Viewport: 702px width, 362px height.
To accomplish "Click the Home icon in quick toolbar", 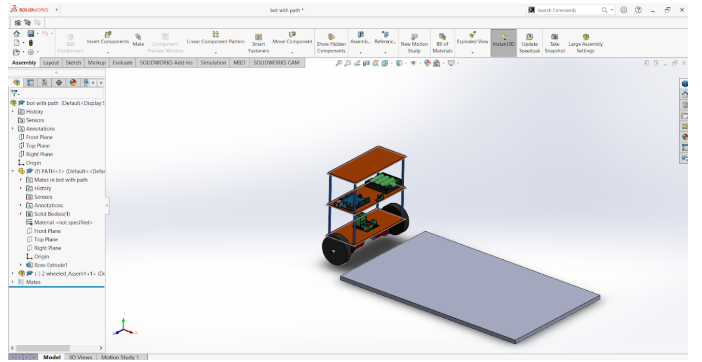I will pos(17,34).
